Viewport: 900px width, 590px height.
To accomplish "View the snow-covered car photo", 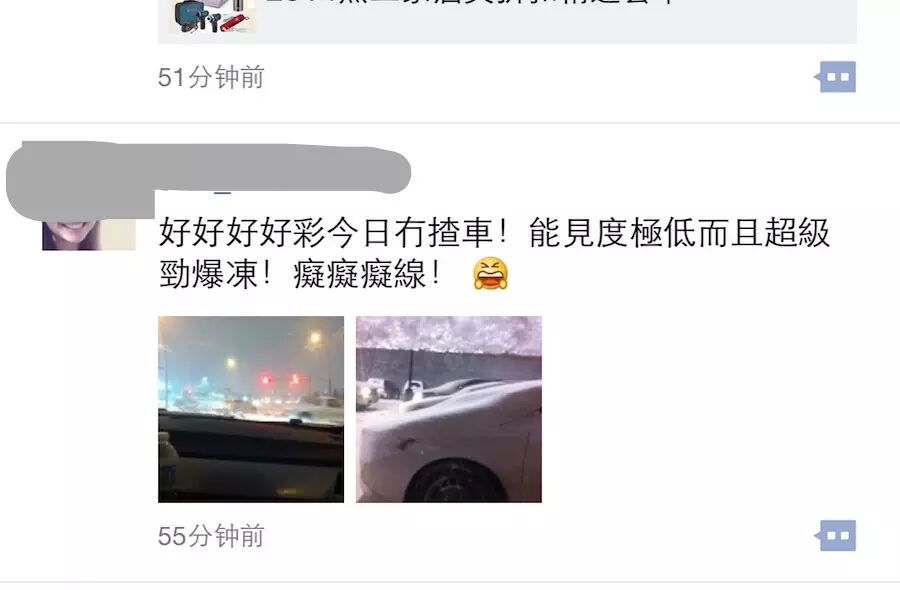I will pos(449,409).
